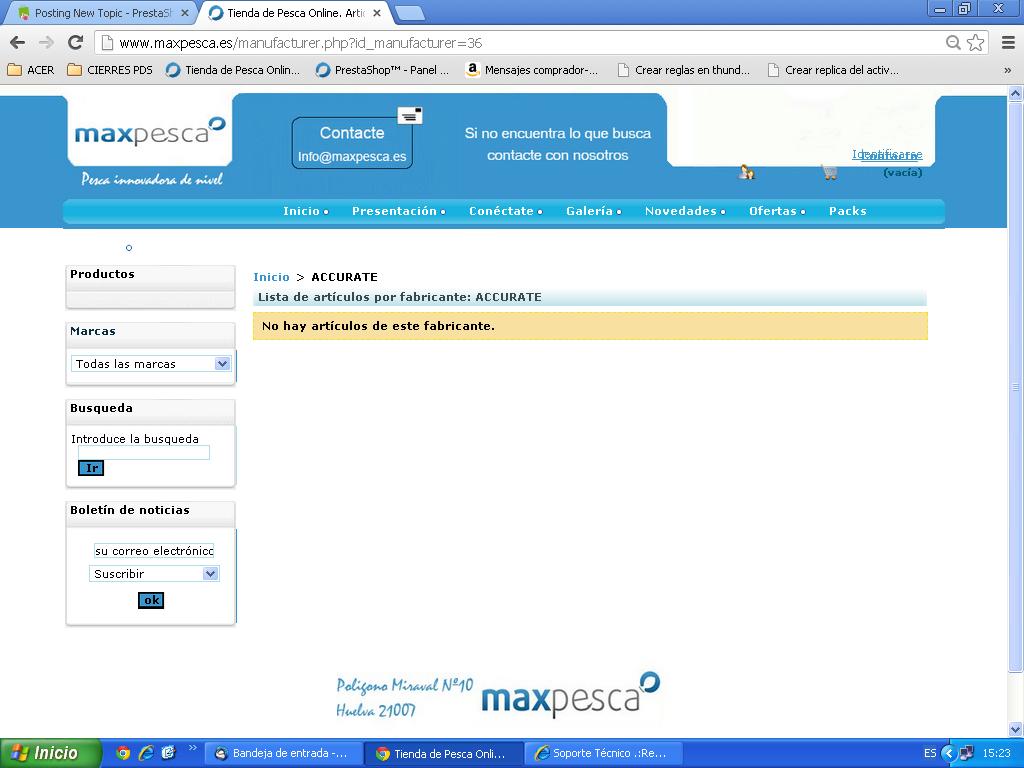The height and width of the screenshot is (768, 1024).
Task: Open the magnifier zoom icon in address bar
Action: pos(953,42)
